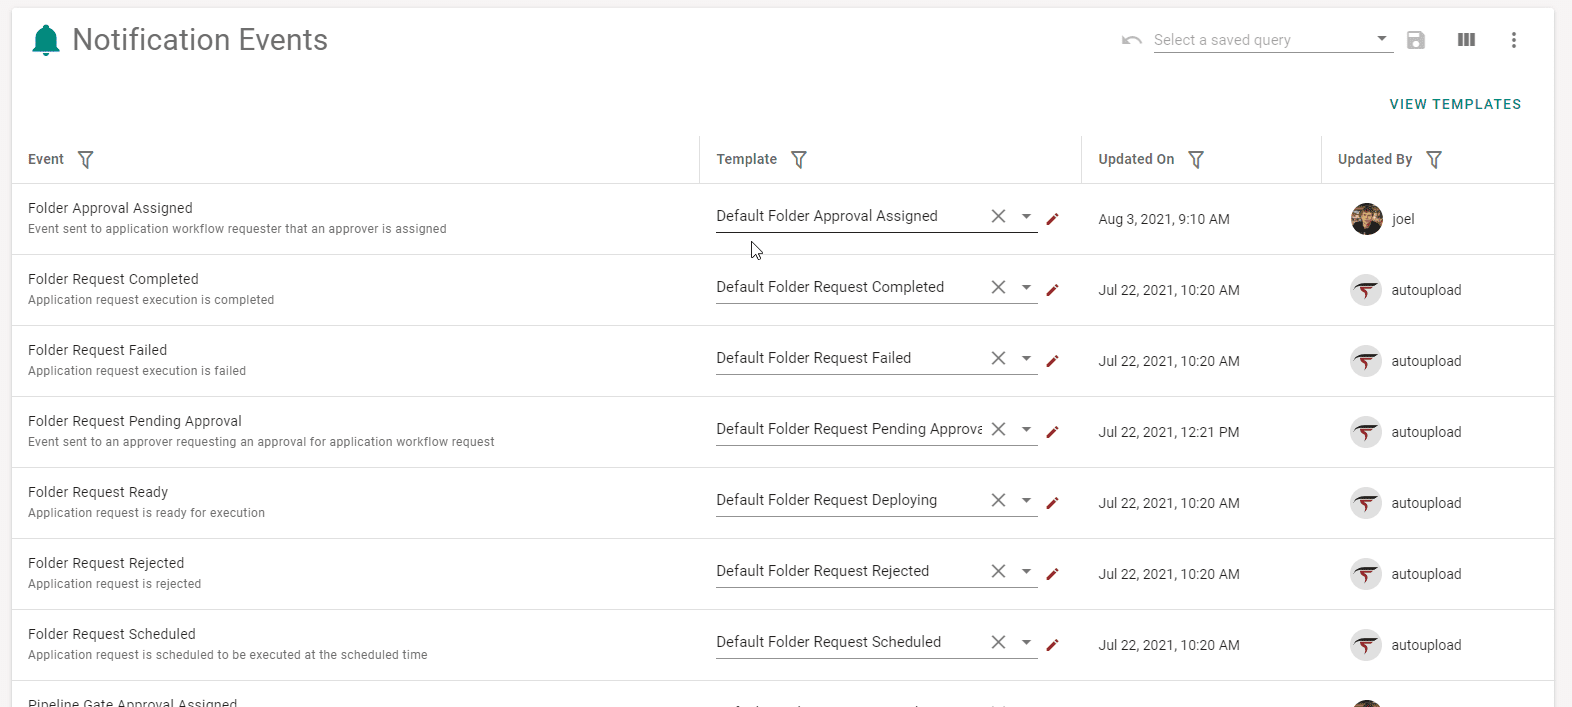Select the Folder Request Failed event name
Viewport: 1572px width, 707px height.
(97, 350)
